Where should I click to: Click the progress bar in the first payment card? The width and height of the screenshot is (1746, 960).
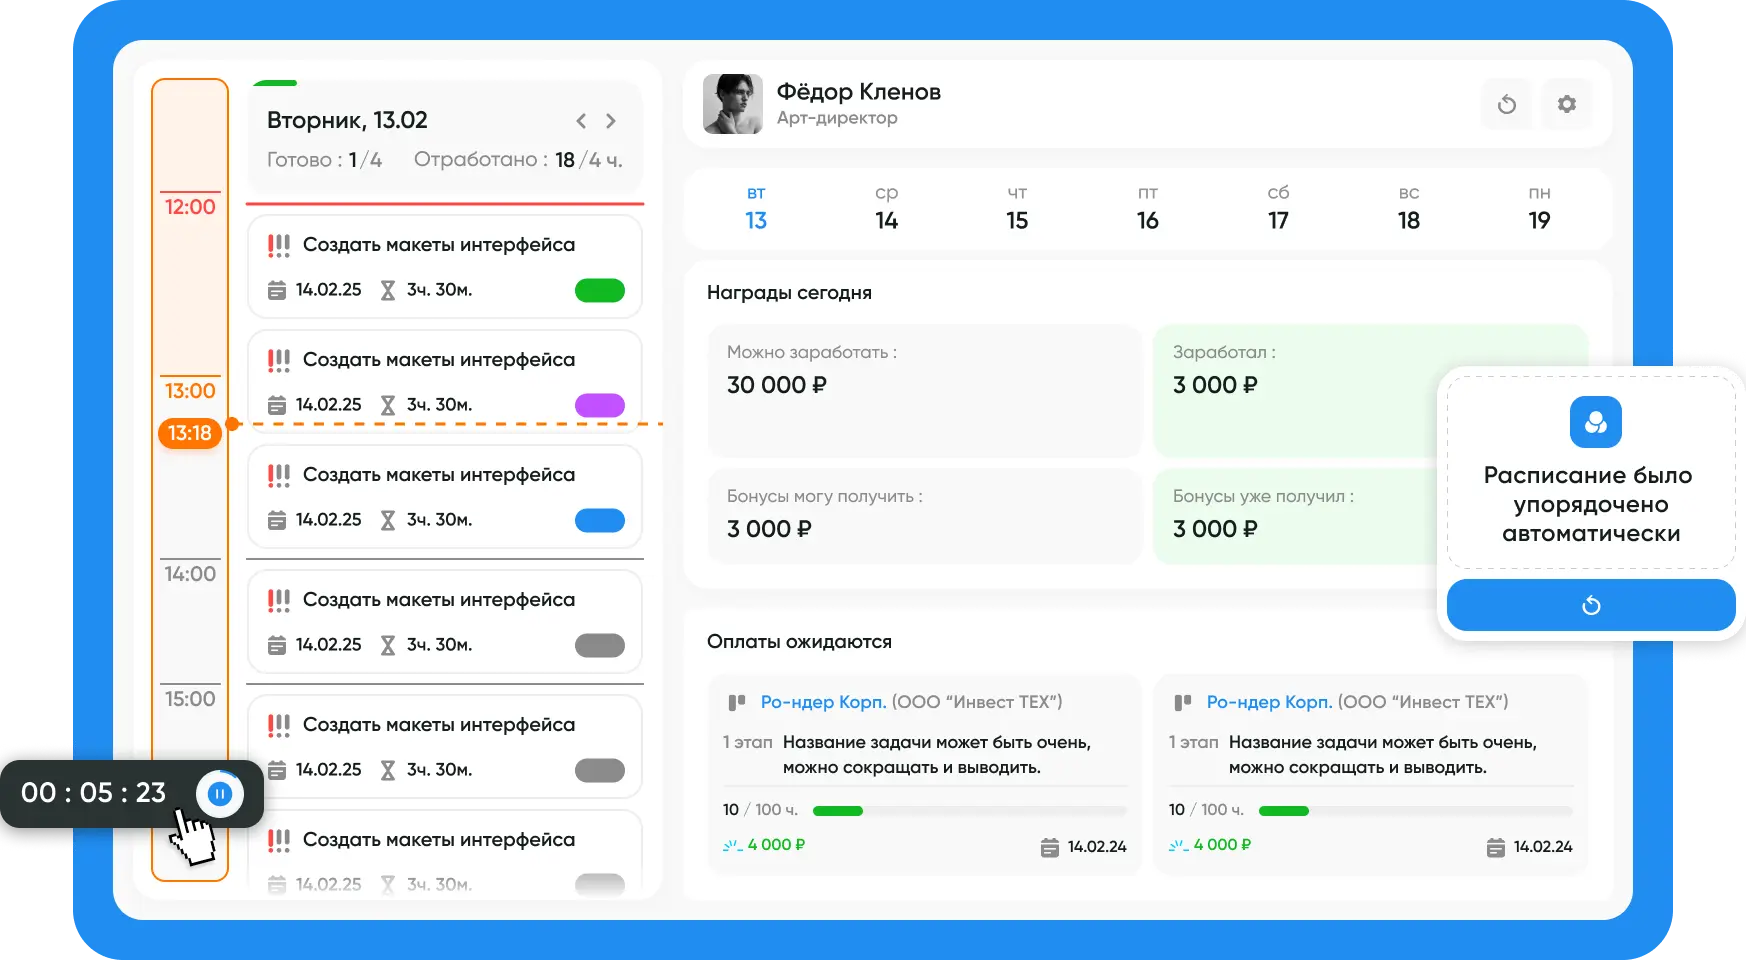click(x=969, y=810)
